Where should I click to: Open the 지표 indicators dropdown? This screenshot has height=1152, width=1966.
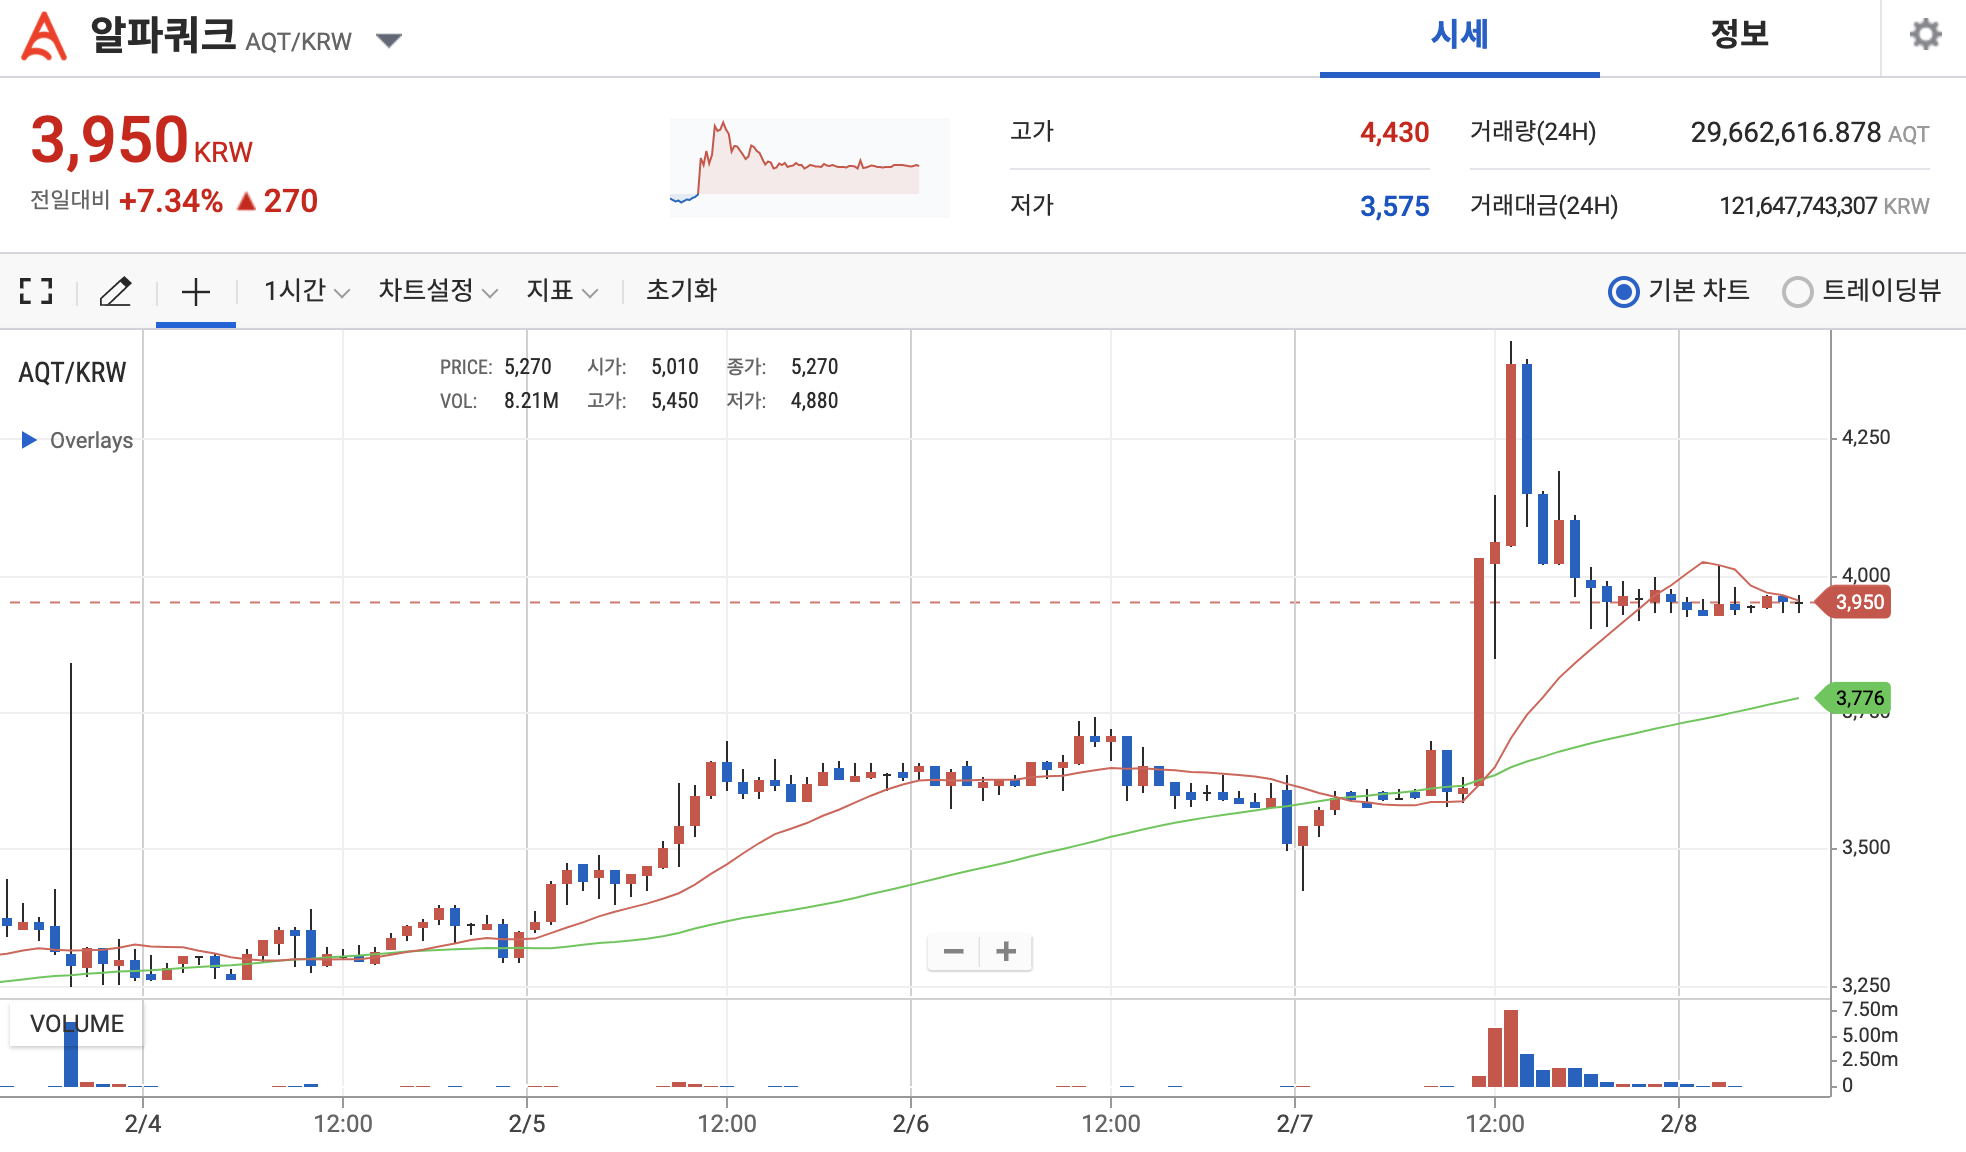[561, 291]
